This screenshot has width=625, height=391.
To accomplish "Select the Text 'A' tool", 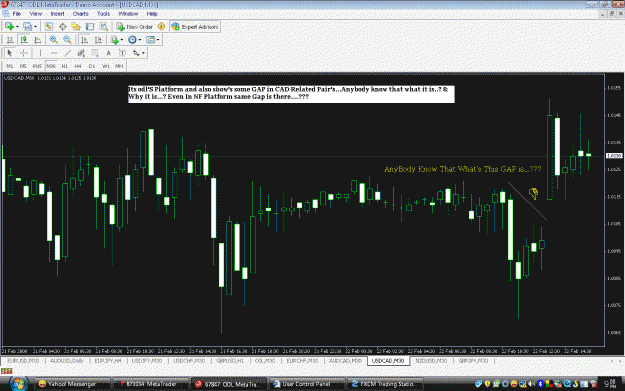I will pos(108,53).
